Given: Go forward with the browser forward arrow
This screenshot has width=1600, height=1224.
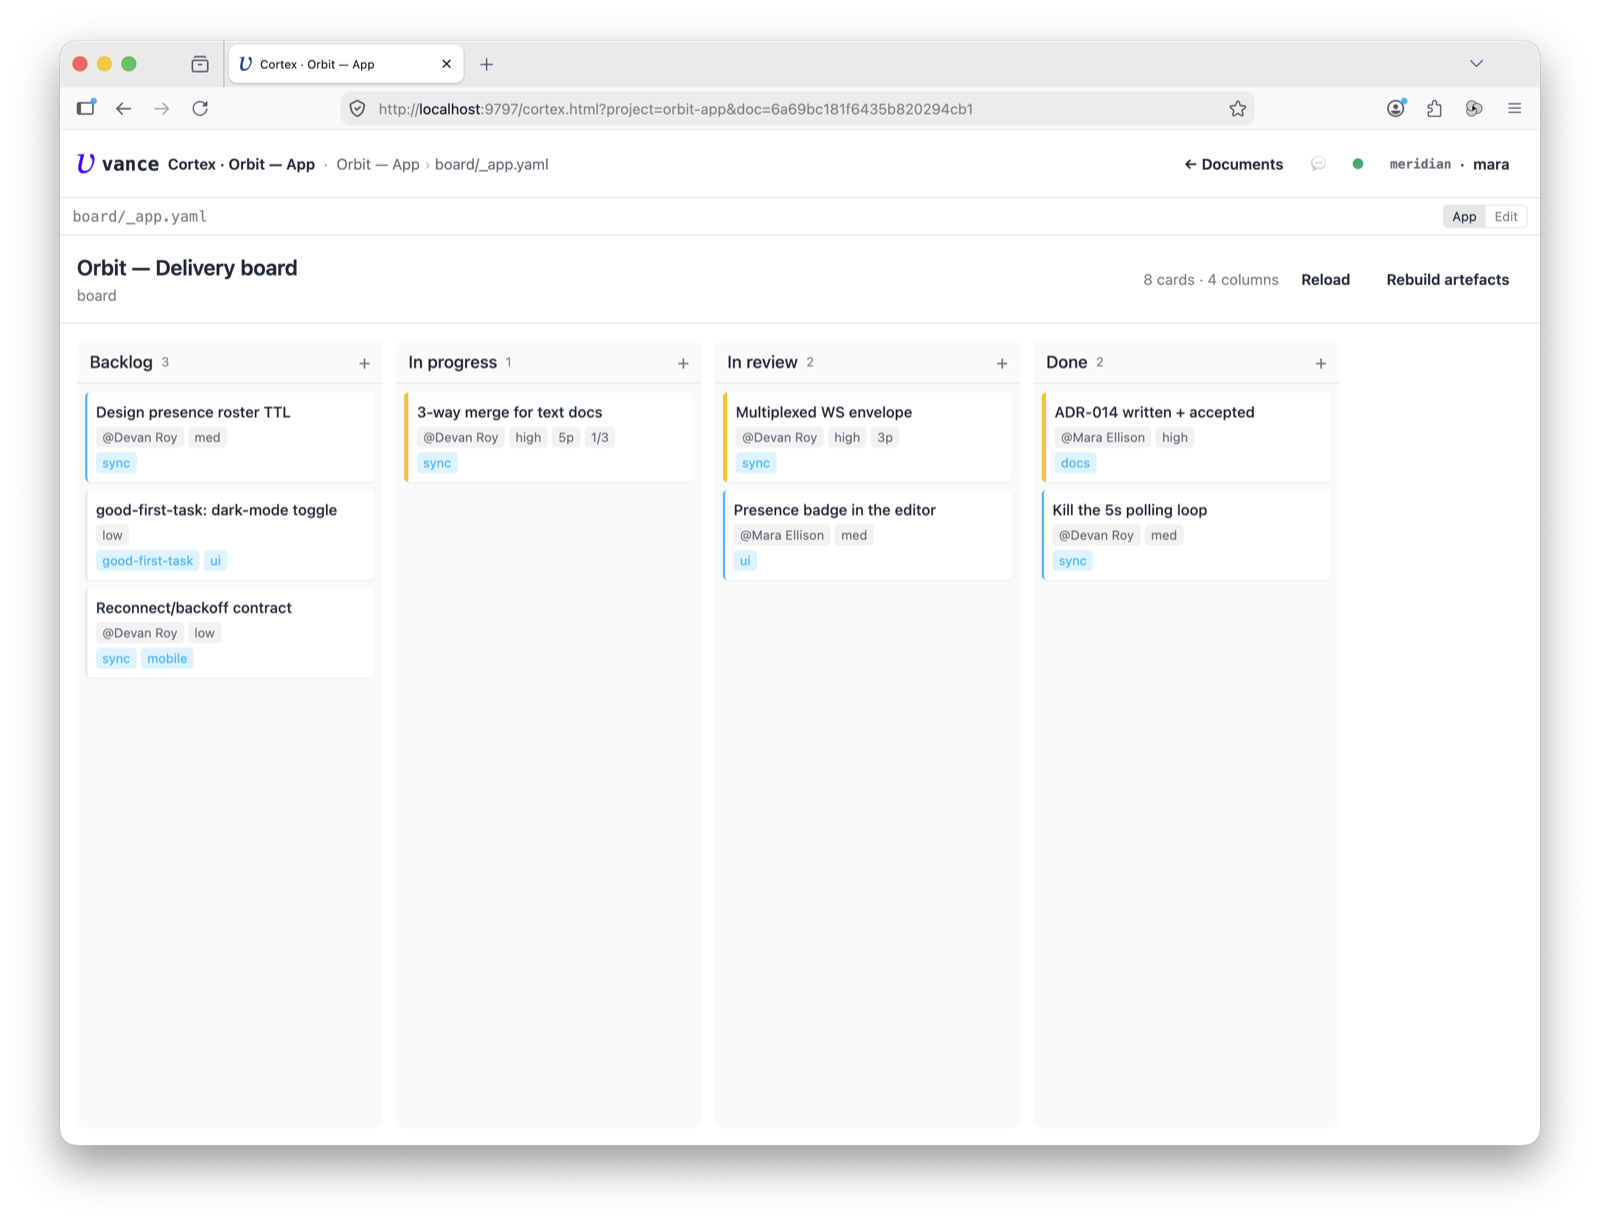Looking at the screenshot, I should pos(161,108).
